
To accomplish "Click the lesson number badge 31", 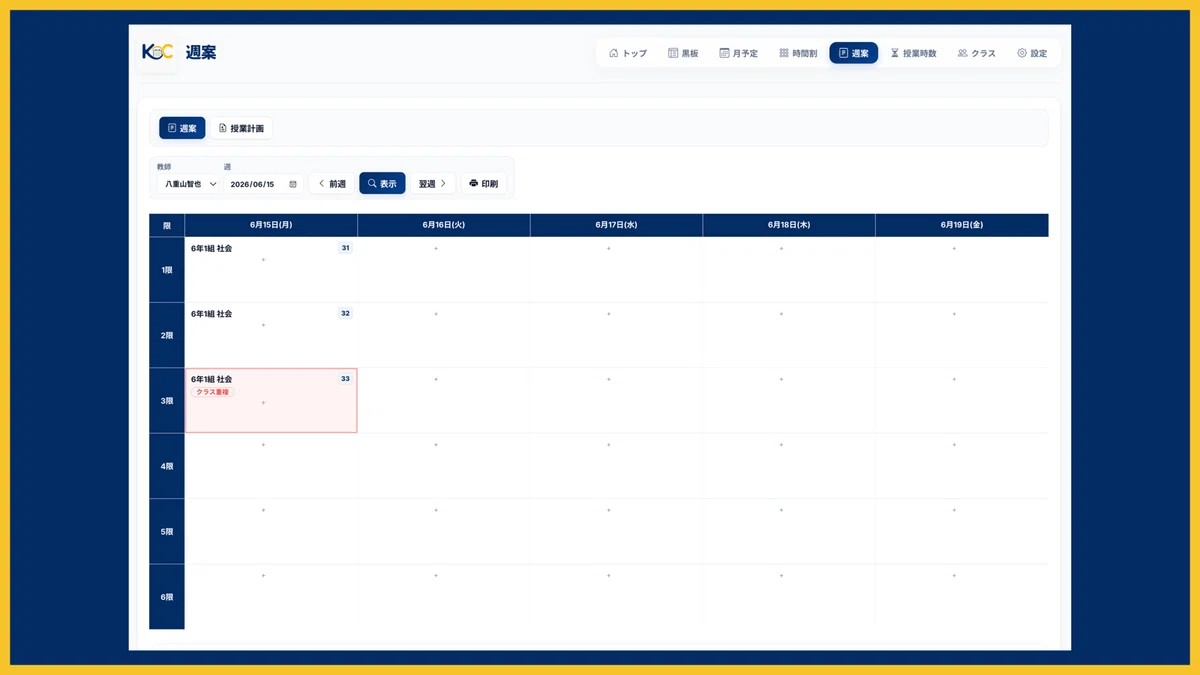I will pos(345,248).
